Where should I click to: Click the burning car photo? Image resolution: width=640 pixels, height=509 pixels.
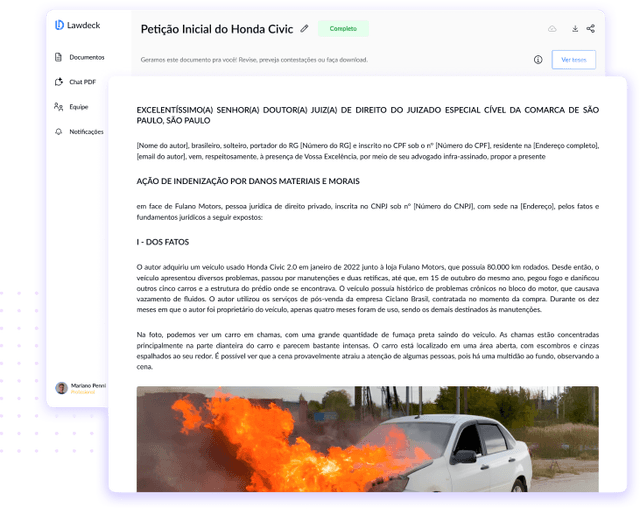click(x=367, y=439)
